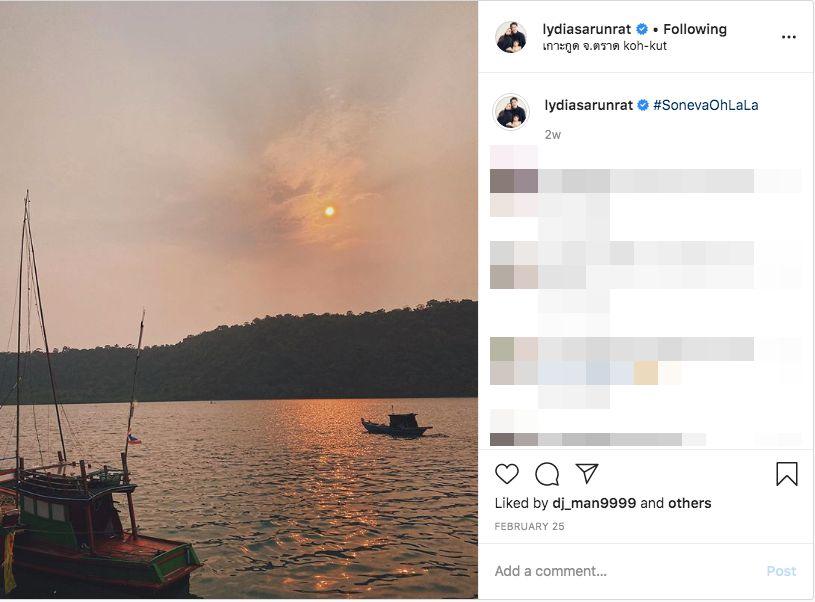
Task: Open the #SonevaOhLaLa hashtag
Action: (x=706, y=105)
